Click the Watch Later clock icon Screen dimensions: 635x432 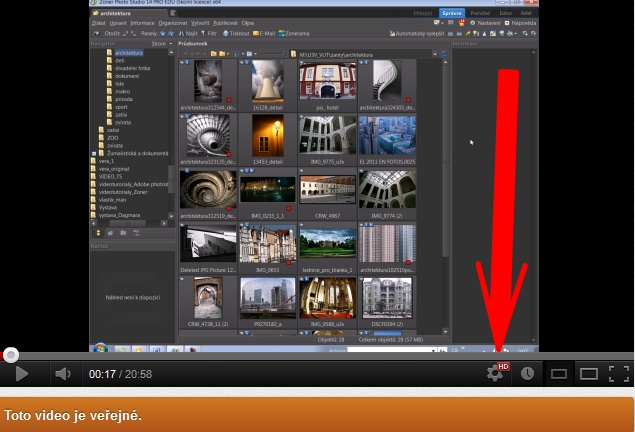pyautogui.click(x=527, y=373)
